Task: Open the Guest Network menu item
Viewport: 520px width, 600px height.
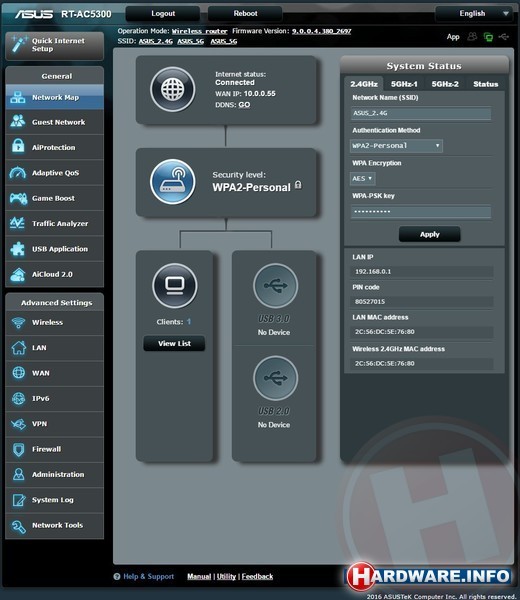Action: 55,122
